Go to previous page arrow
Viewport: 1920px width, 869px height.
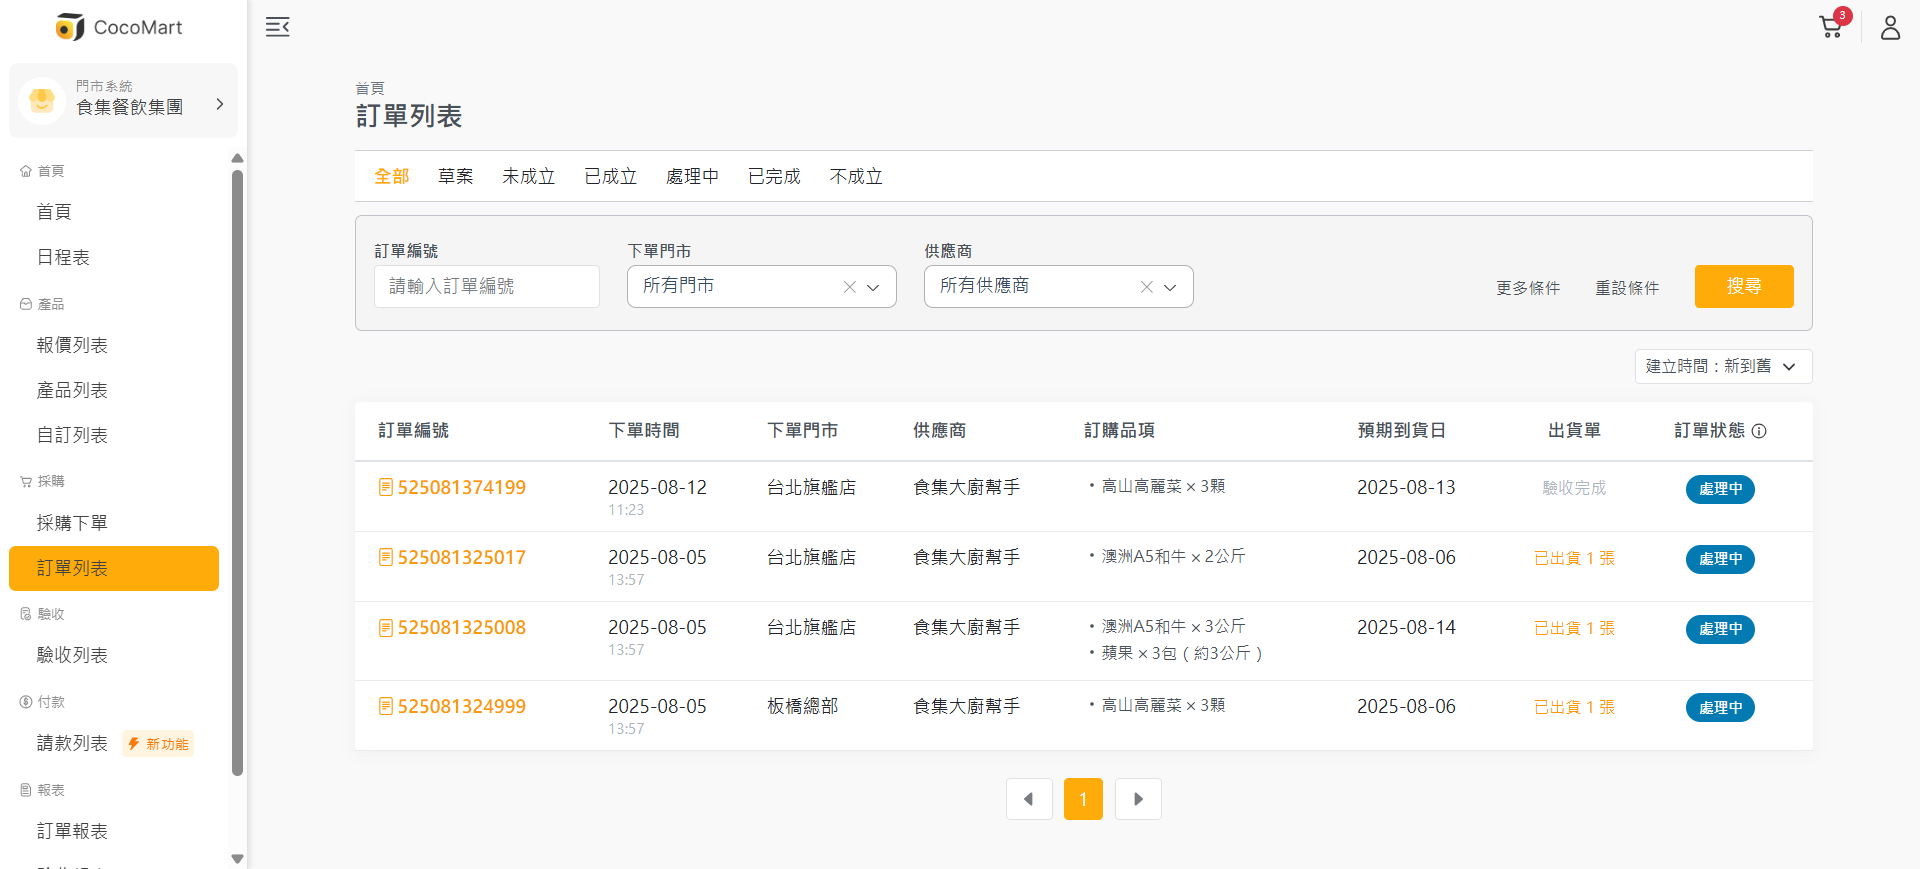pyautogui.click(x=1029, y=799)
